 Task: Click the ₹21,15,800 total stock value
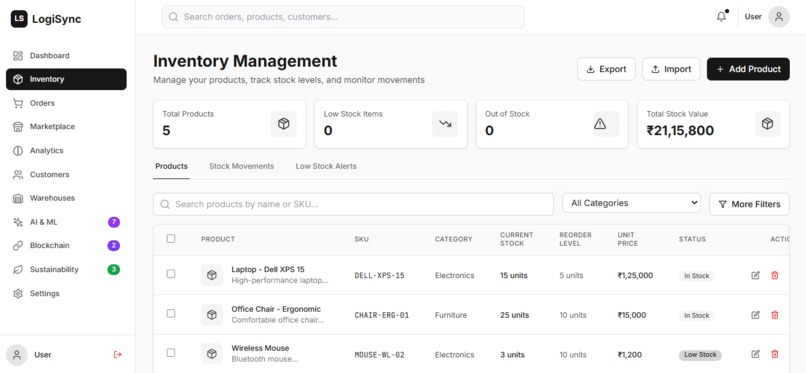point(680,130)
